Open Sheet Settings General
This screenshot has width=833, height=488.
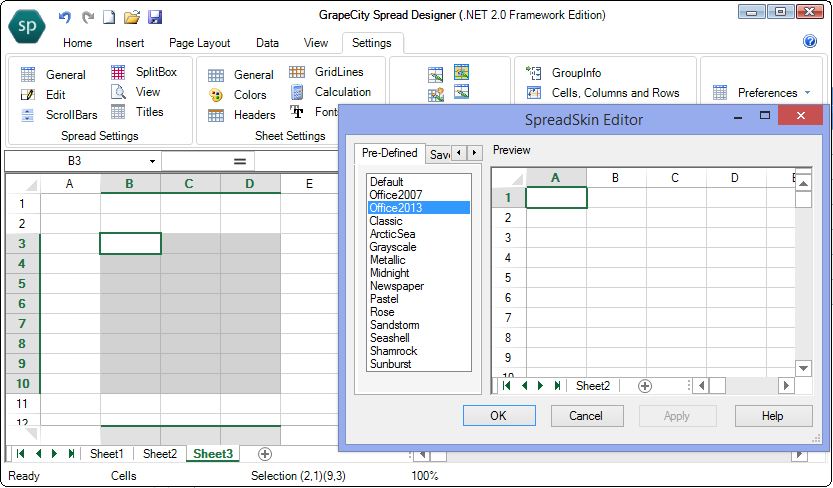coord(241,75)
